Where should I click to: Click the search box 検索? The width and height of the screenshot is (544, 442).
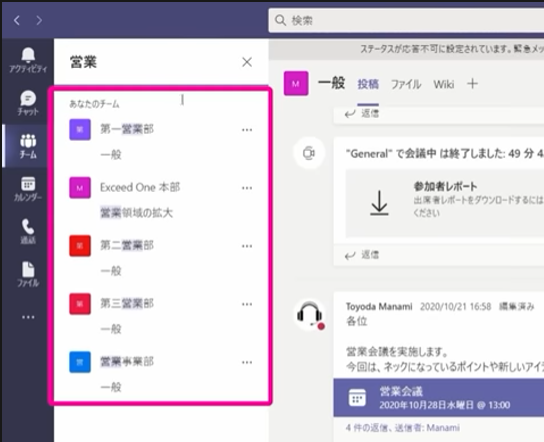(x=406, y=21)
